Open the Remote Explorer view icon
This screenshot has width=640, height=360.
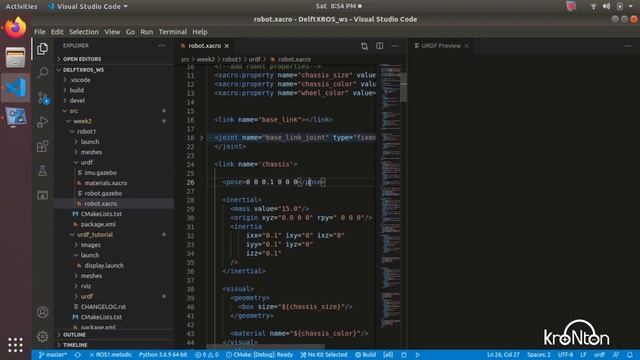tap(42, 195)
